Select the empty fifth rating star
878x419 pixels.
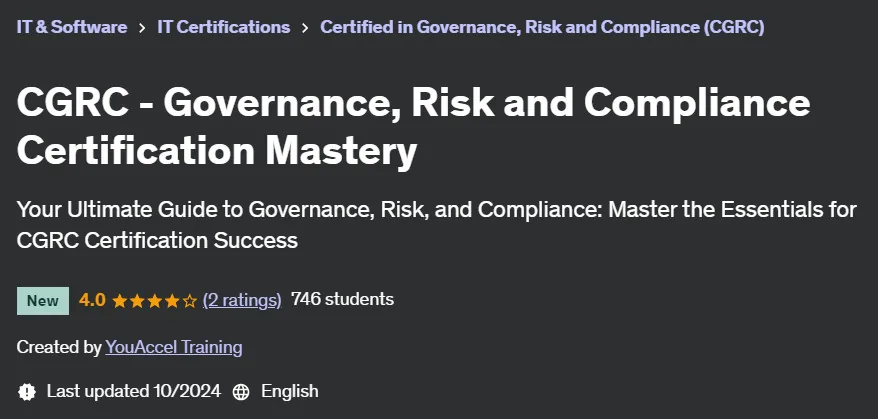click(x=190, y=301)
